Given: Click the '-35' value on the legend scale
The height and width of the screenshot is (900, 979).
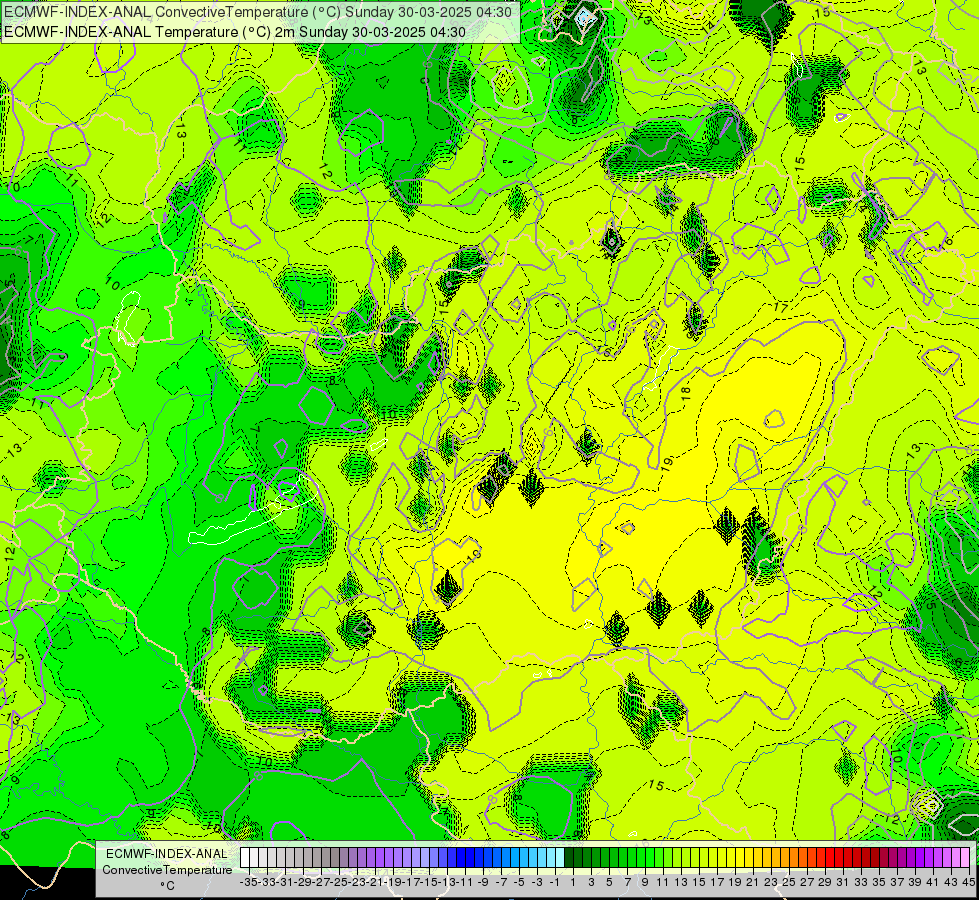Looking at the screenshot, I should coord(249,882).
